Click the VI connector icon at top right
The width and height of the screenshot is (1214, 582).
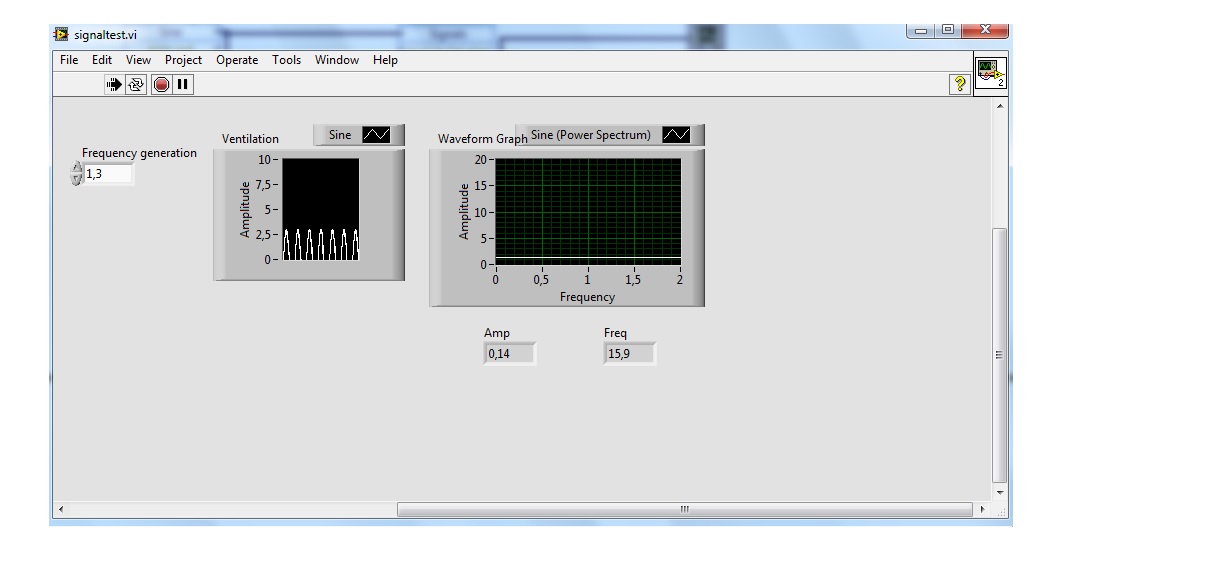(990, 73)
